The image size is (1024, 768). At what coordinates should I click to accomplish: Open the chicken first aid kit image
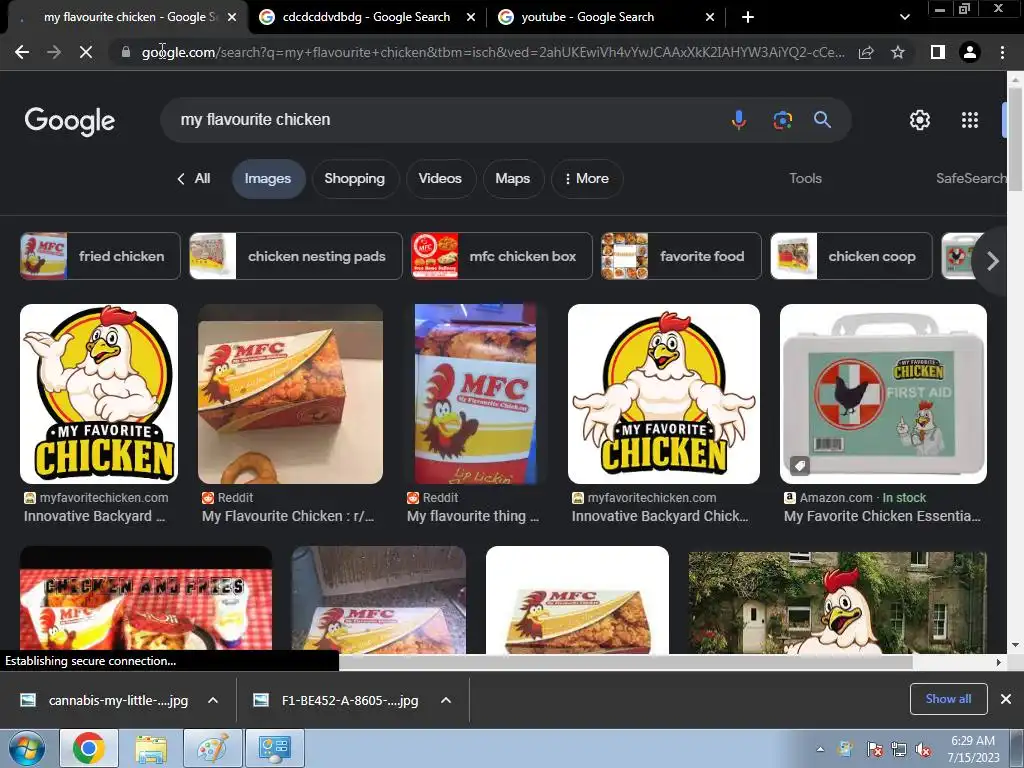click(883, 394)
